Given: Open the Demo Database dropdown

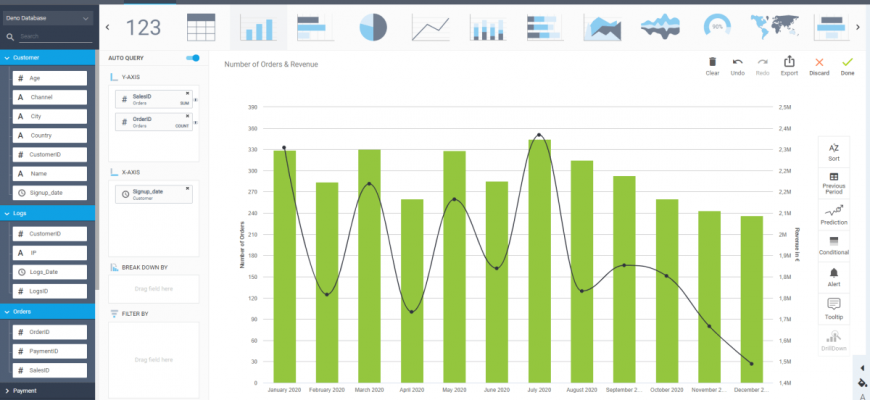Looking at the screenshot, I should pos(48,18).
